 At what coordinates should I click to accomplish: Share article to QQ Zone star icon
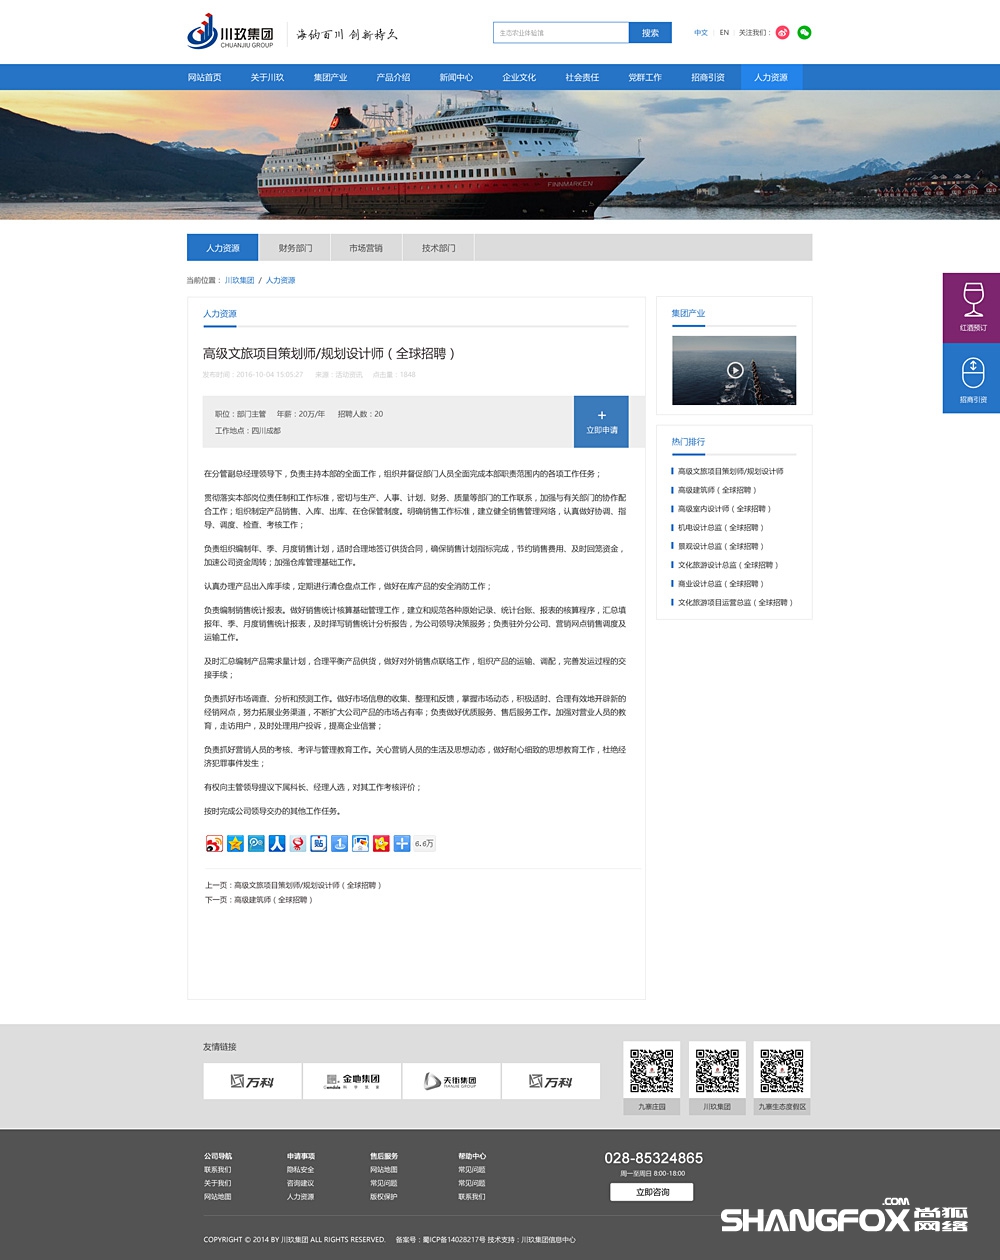235,843
